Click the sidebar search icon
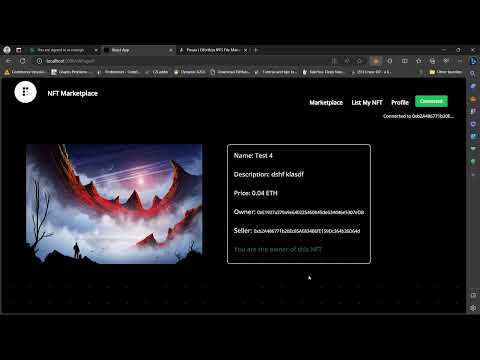 click(x=473, y=74)
